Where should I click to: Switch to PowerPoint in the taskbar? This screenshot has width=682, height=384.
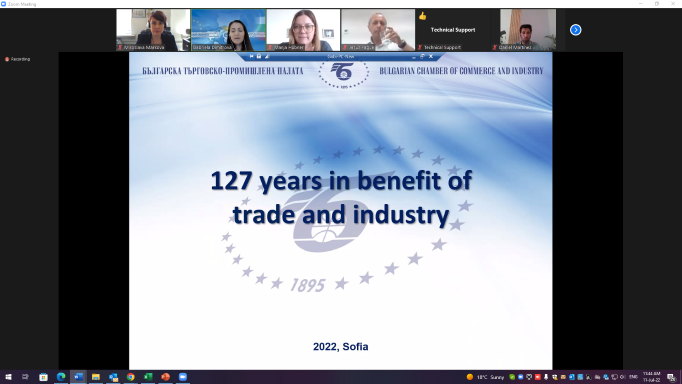point(165,377)
